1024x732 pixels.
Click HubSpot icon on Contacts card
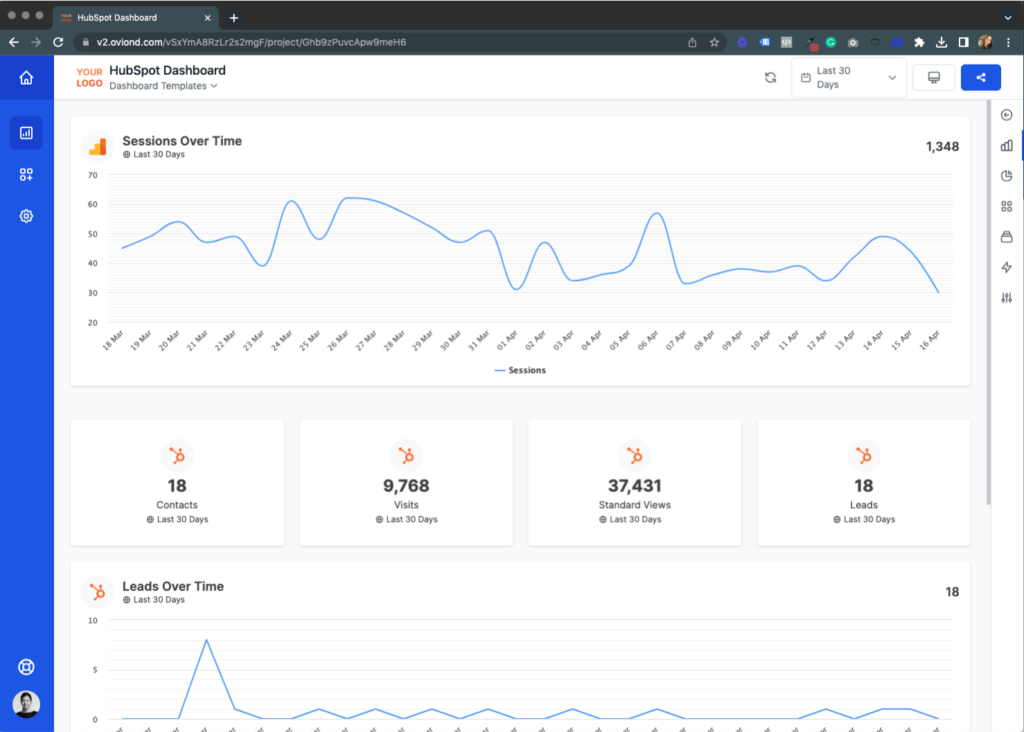177,455
